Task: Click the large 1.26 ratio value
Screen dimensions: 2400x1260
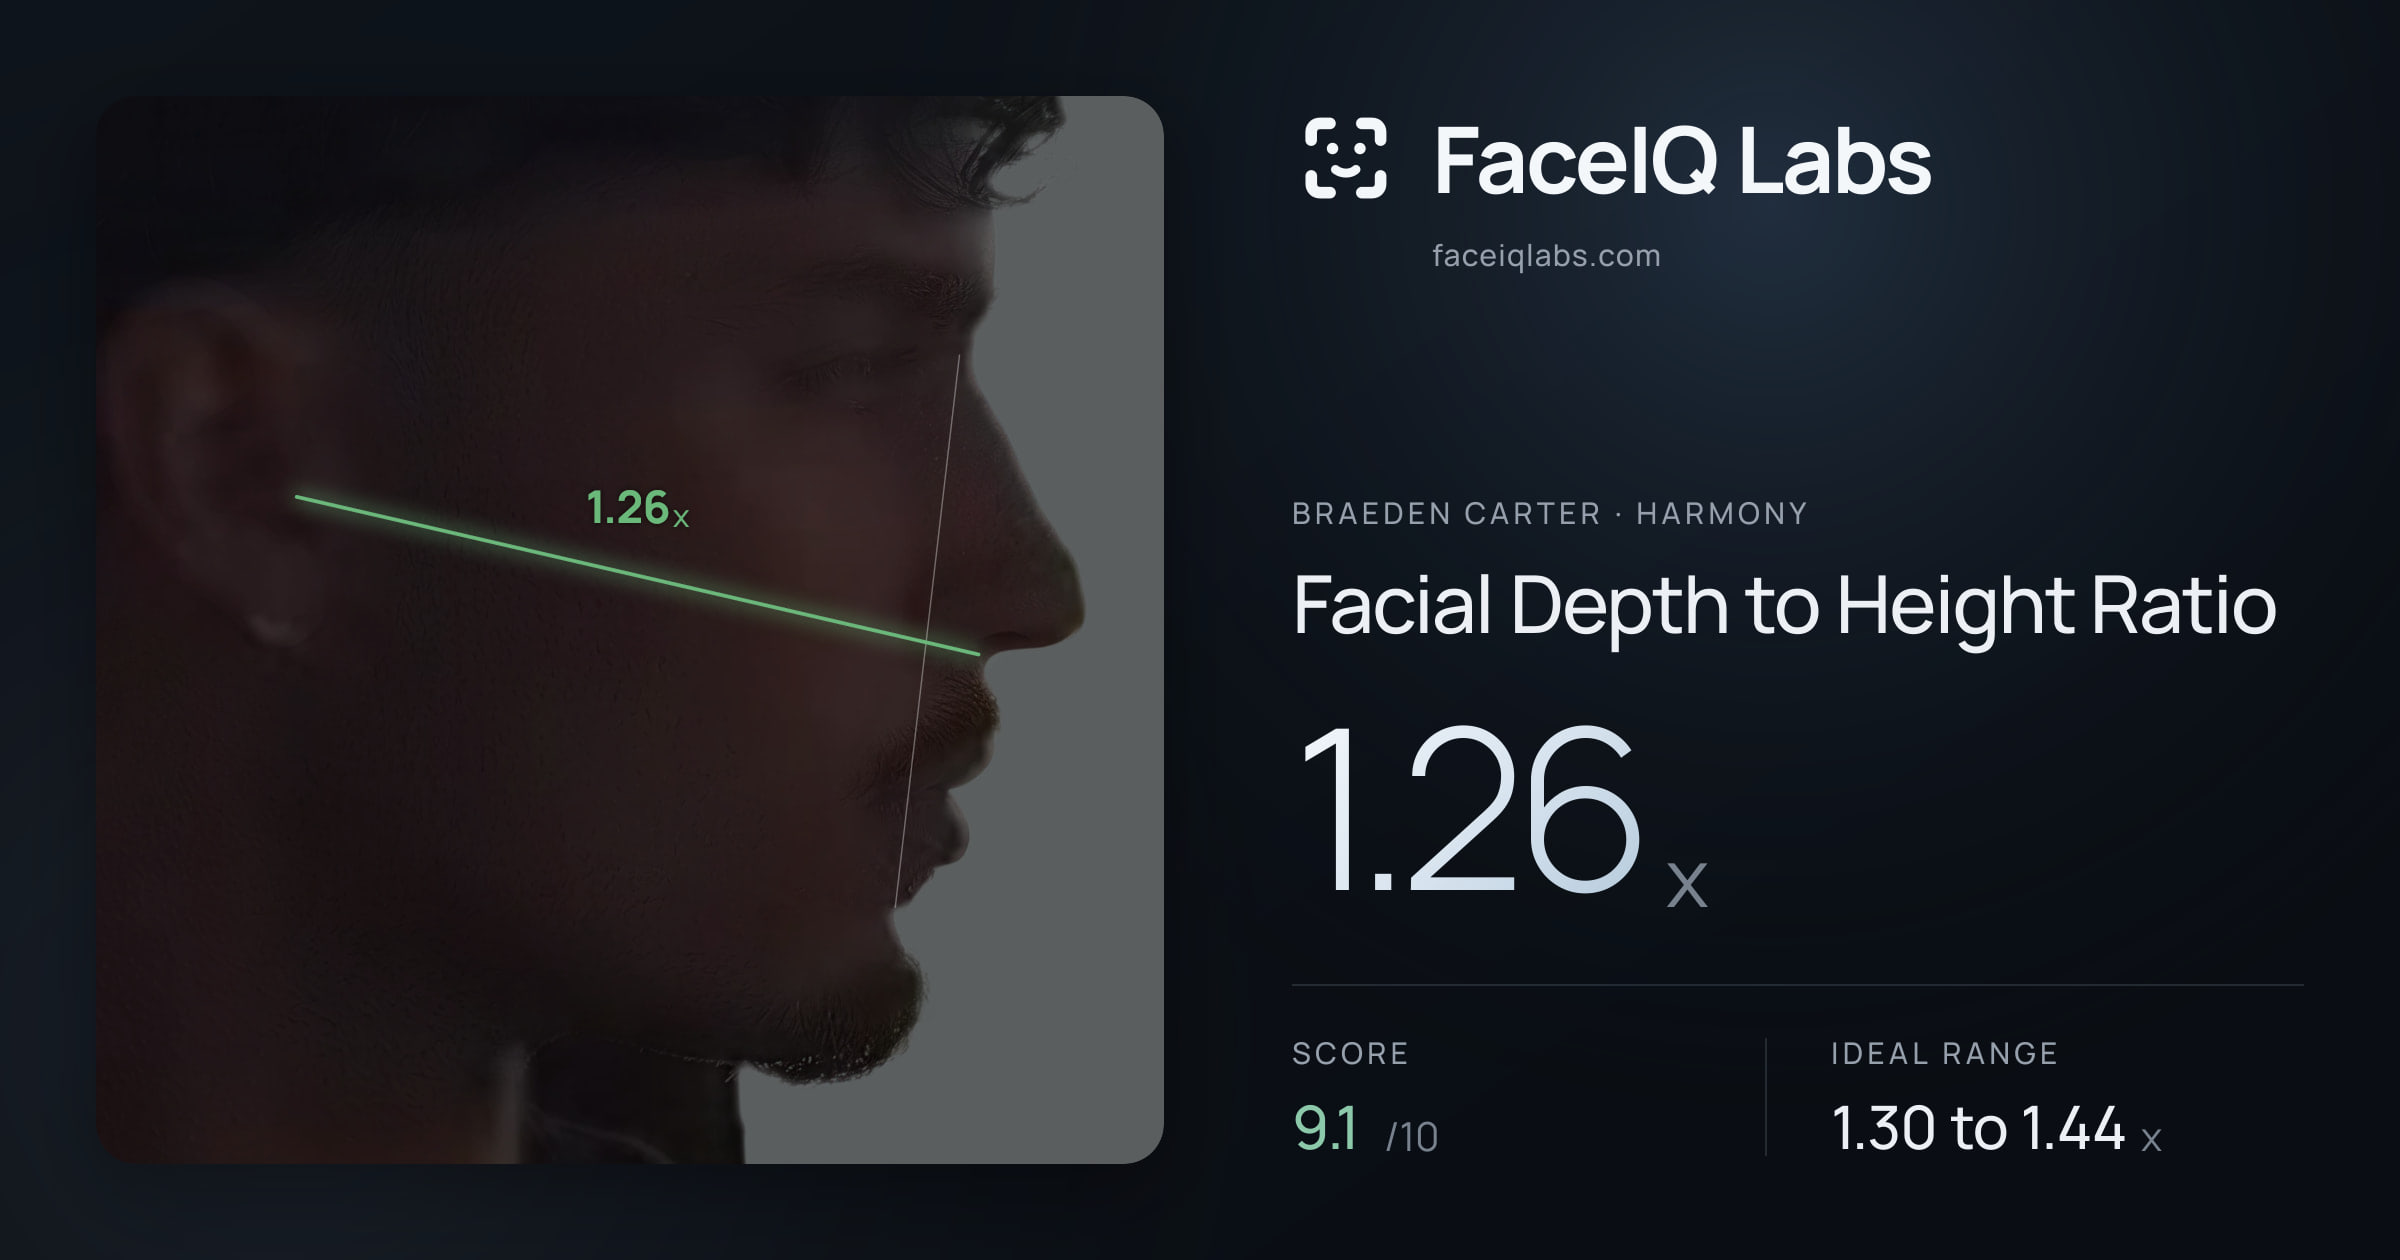Action: [x=1470, y=808]
